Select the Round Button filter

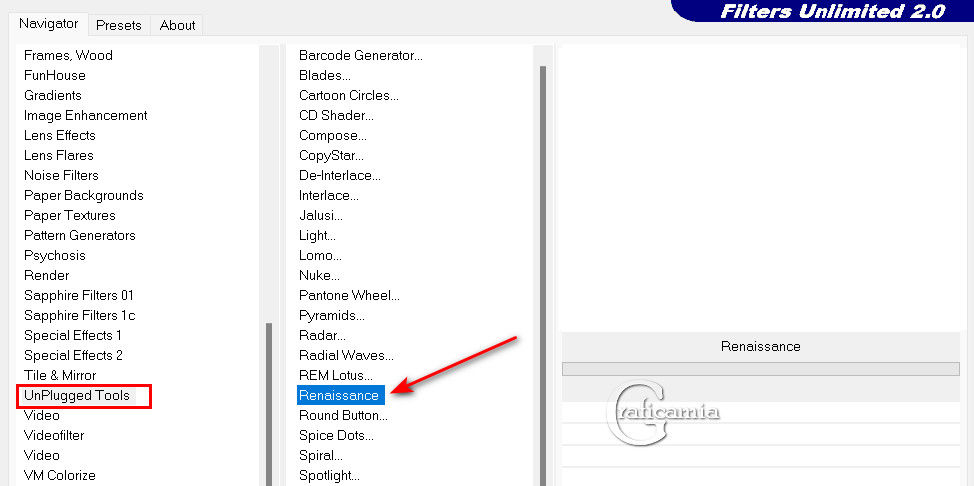coord(344,415)
